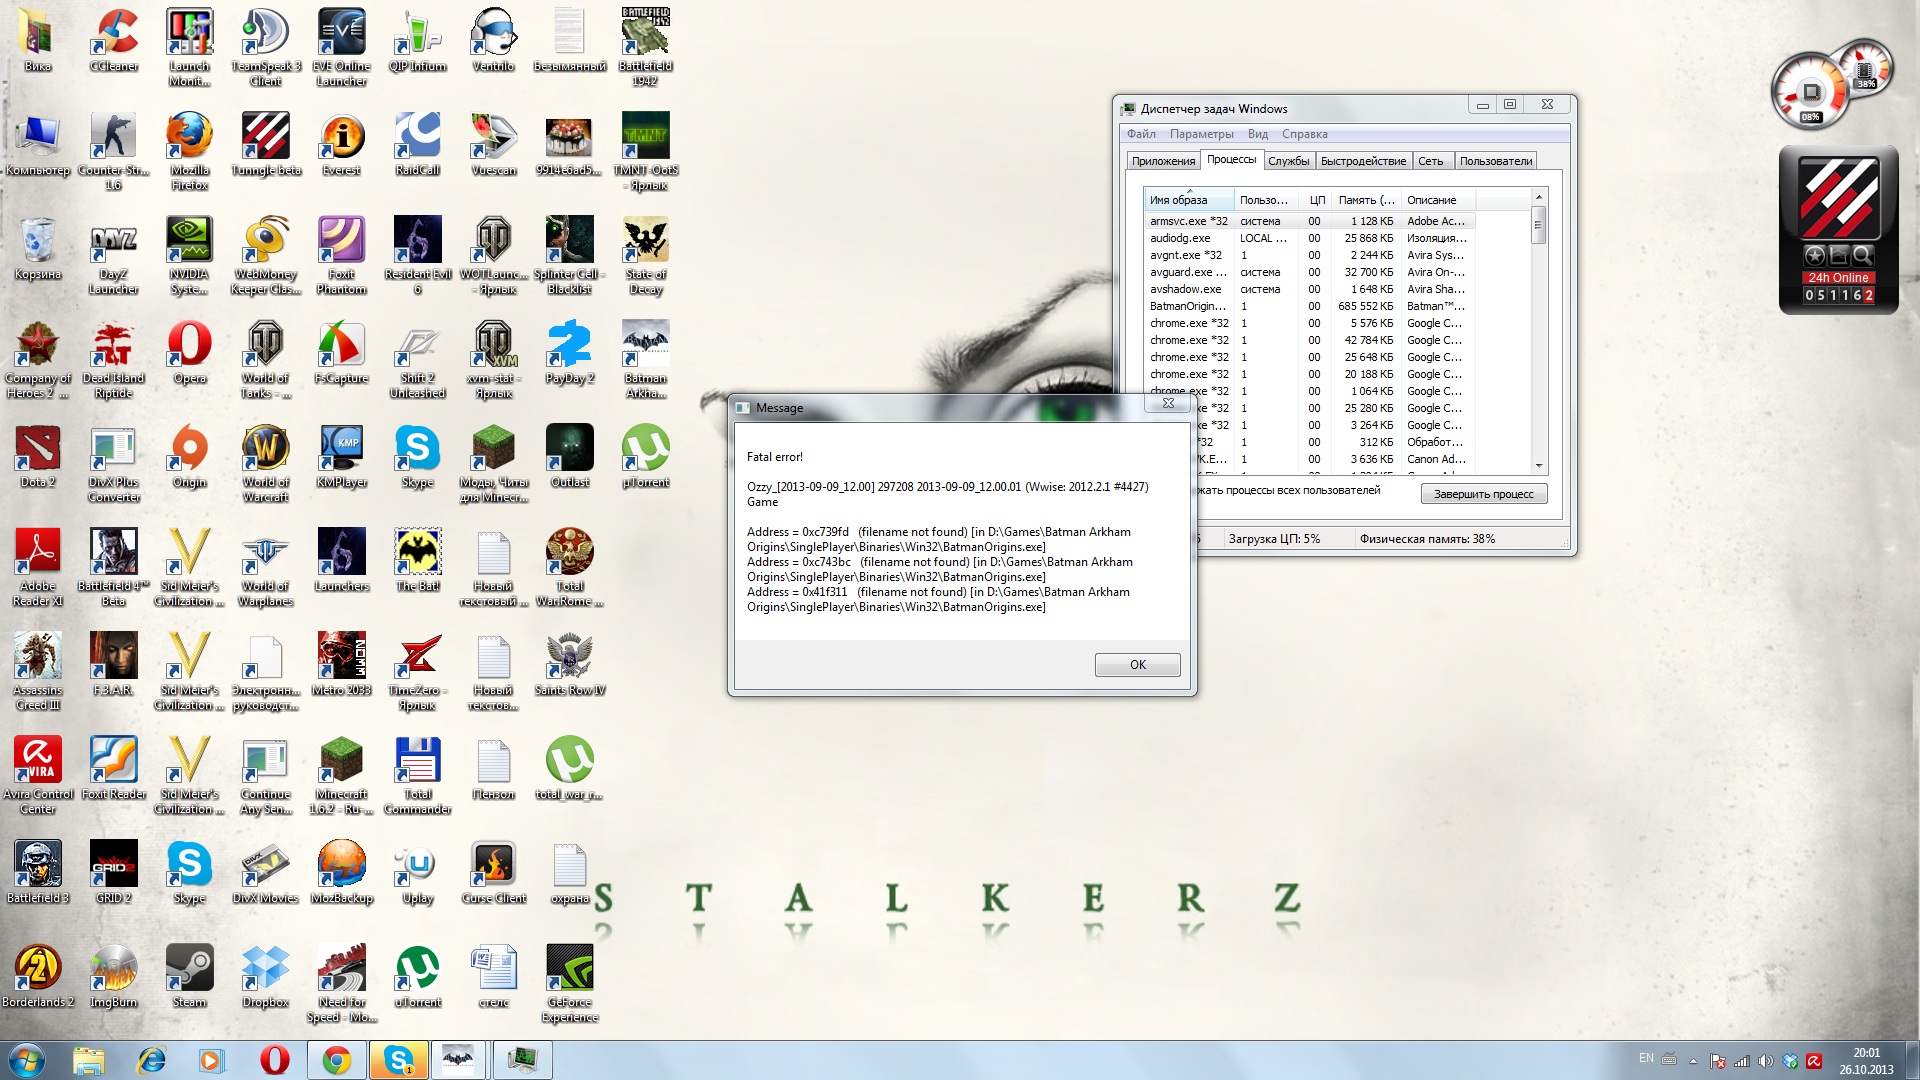Launch Outlast desktop shortcut
This screenshot has width=1920, height=1080.
(x=570, y=456)
